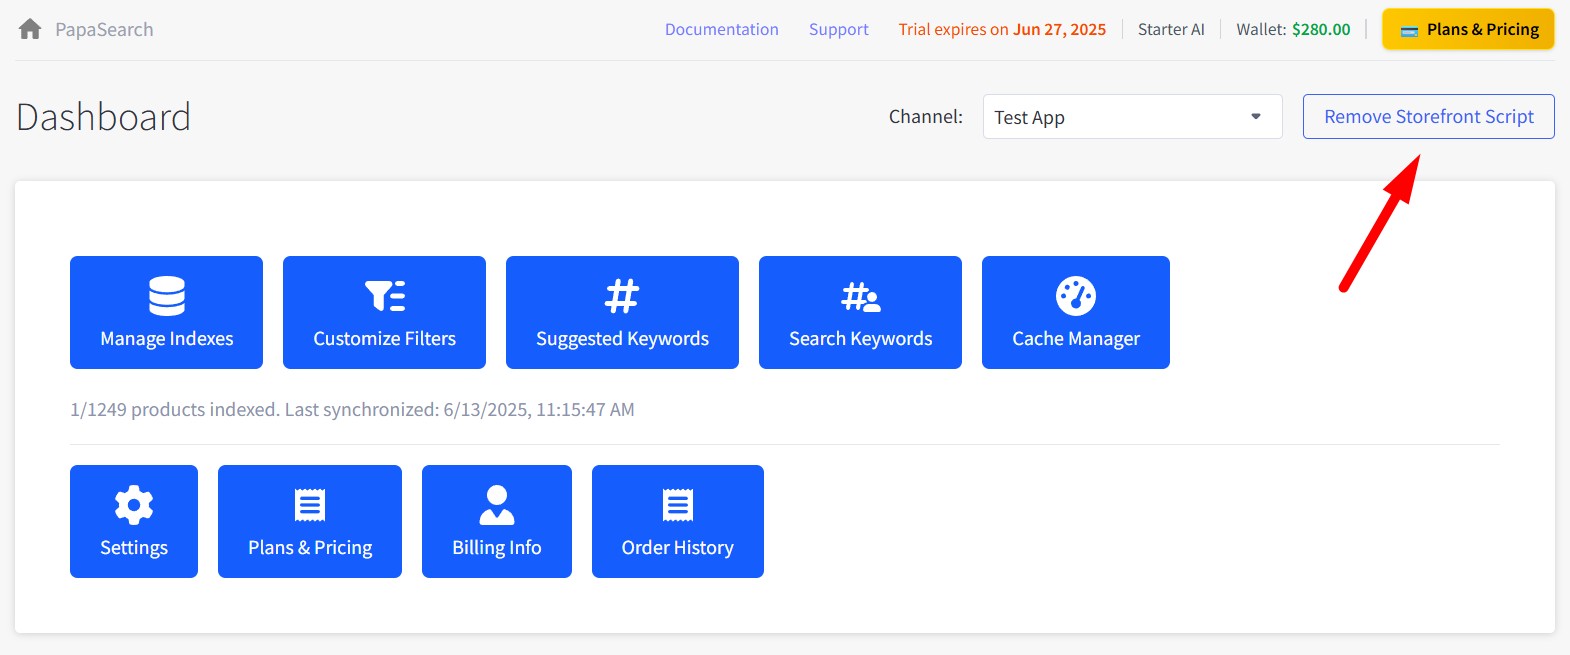Click the Search Keywords label
The height and width of the screenshot is (655, 1570).
(861, 339)
